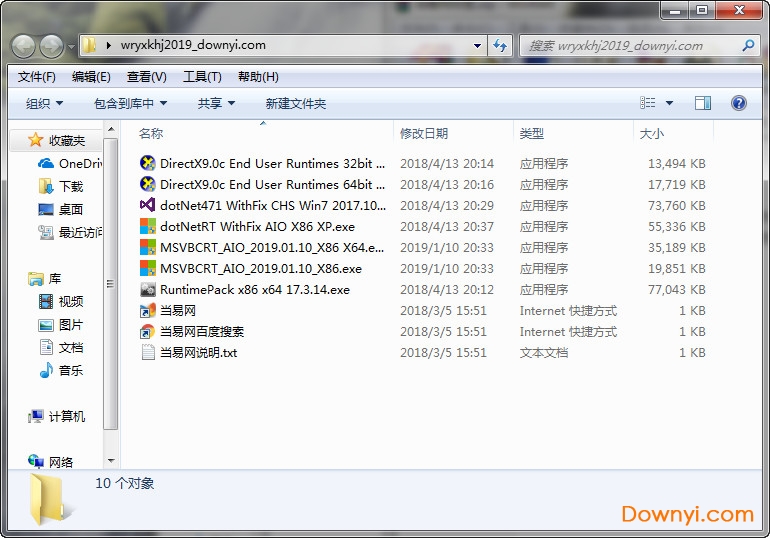Screen dimensions: 770x538
Task: Select MSVBCRT_AIO_2019.01.10_X86.exe file icon
Action: [148, 268]
